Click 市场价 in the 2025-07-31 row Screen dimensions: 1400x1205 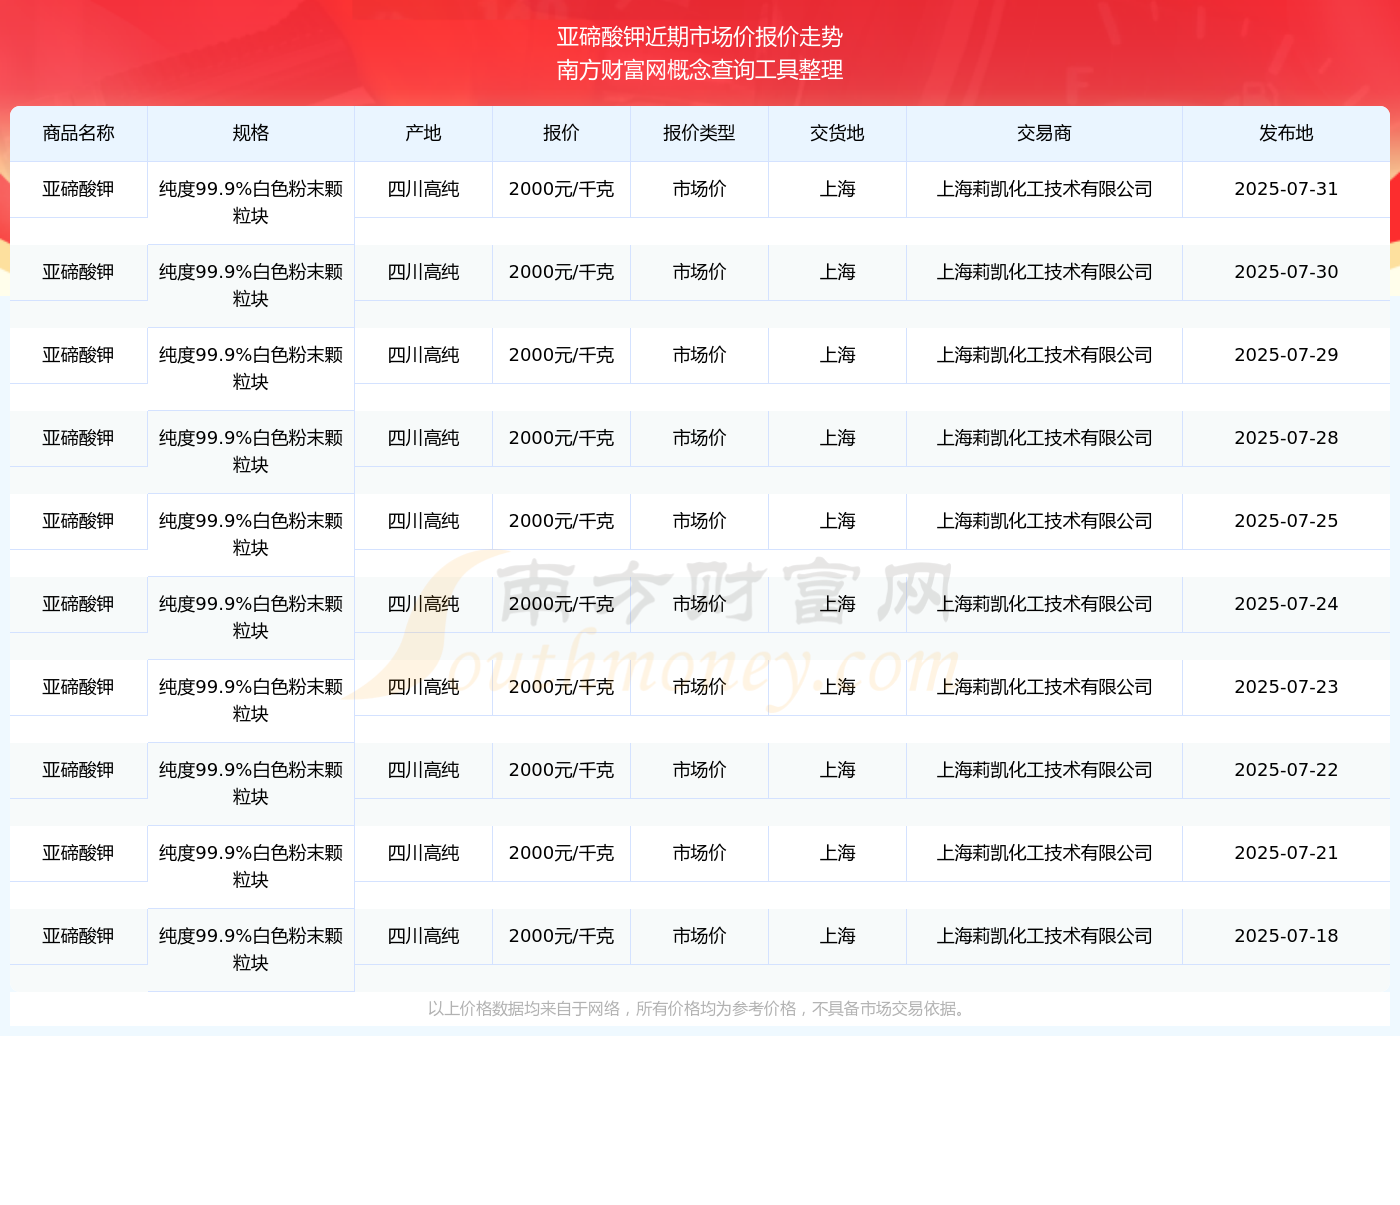pos(700,189)
